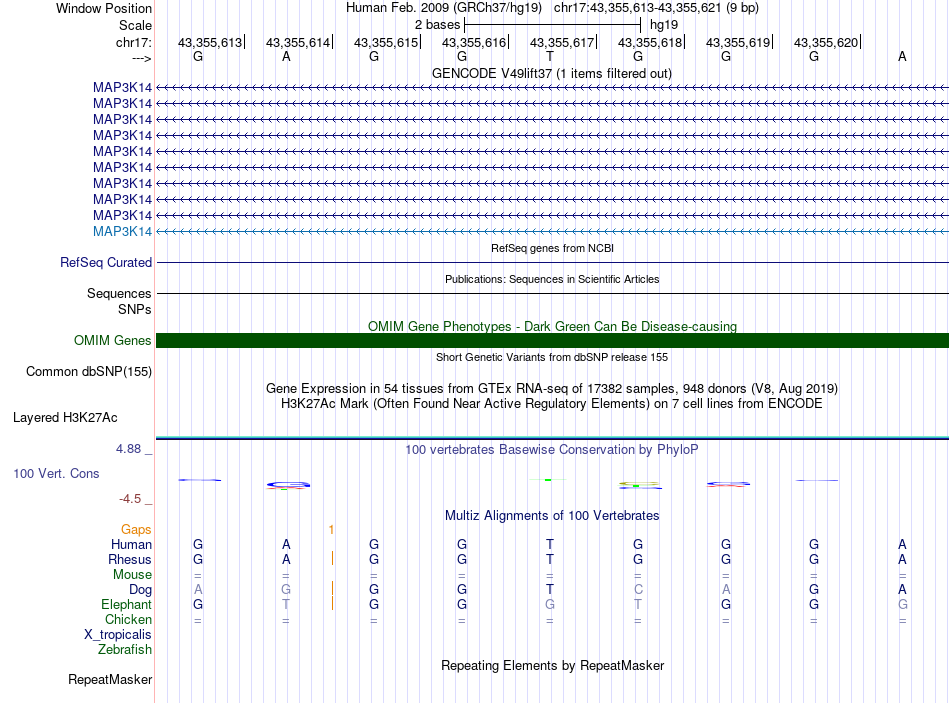Click the orange Gaps label
The image size is (950, 703).
point(136,530)
